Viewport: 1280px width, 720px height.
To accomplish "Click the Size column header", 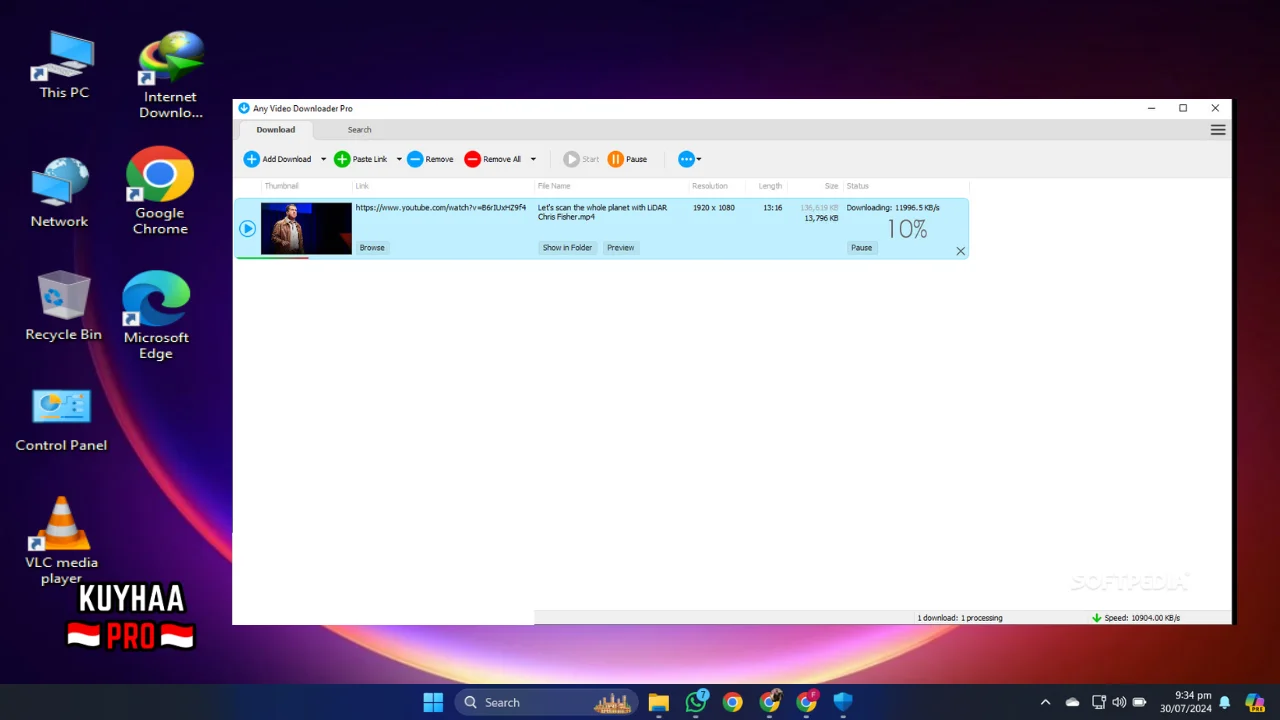I will [831, 186].
